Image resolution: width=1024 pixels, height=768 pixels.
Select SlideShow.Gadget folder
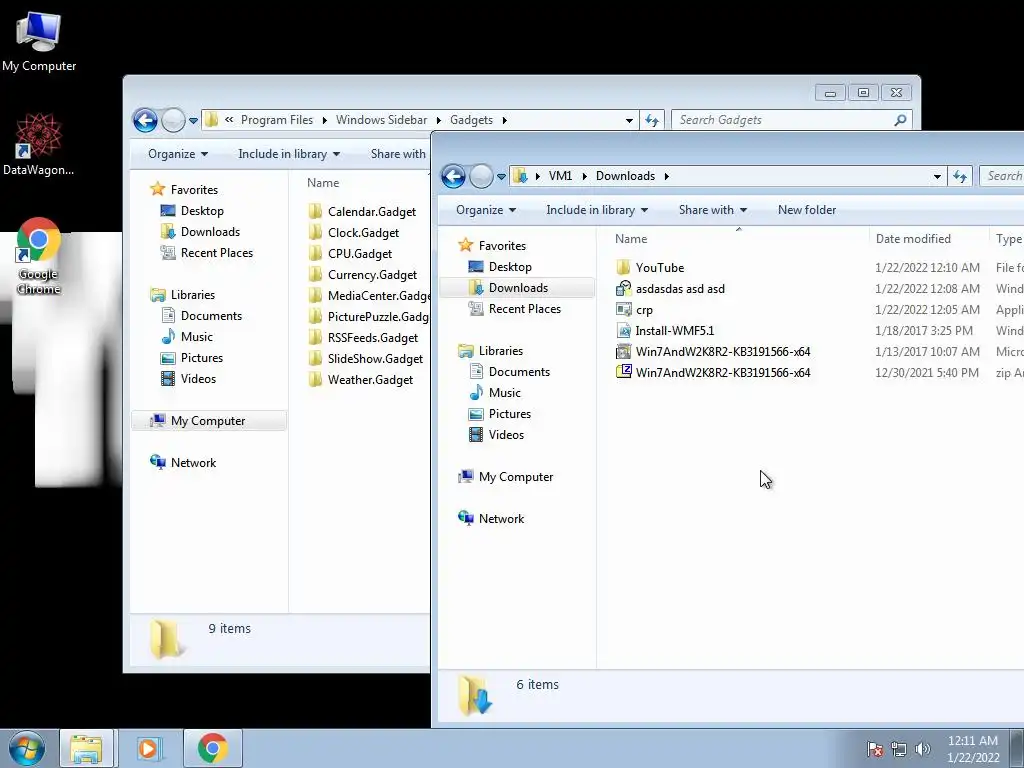(375, 359)
